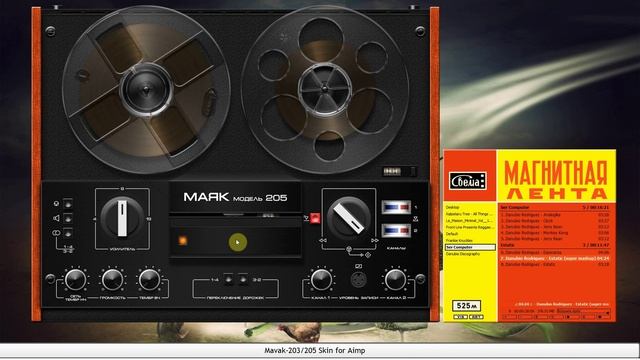The height and width of the screenshot is (360, 640).
Task: Select track 8 at the end of the list
Action: pos(555,264)
